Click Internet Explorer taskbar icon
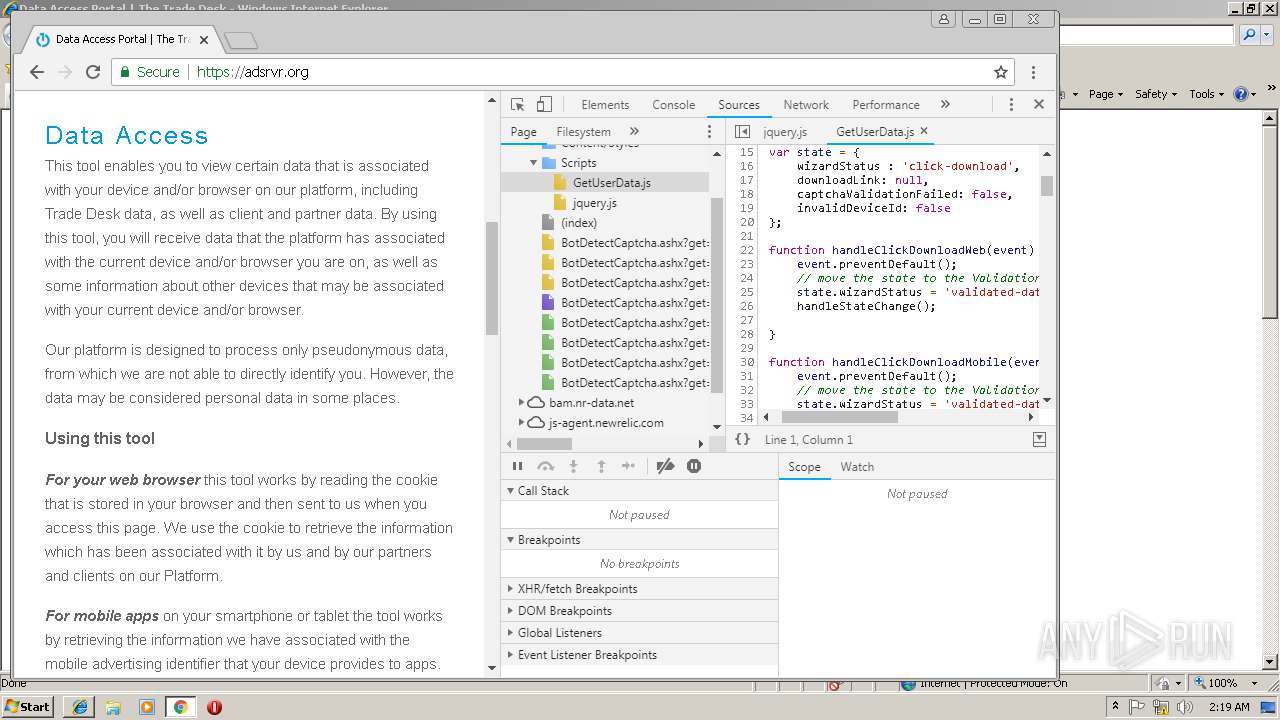The width and height of the screenshot is (1280, 720). coord(79,707)
